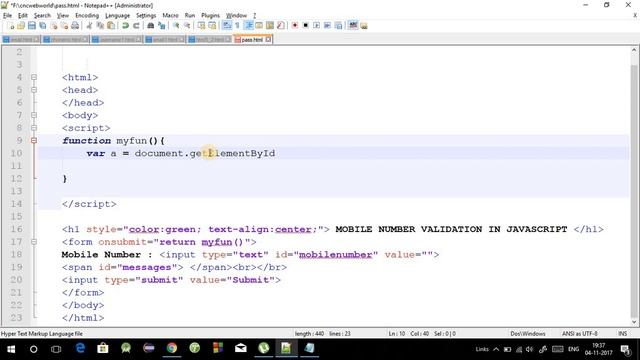Screen dimensions: 640x360
Task: Toggle INS insert mode in status bar
Action: point(622,333)
